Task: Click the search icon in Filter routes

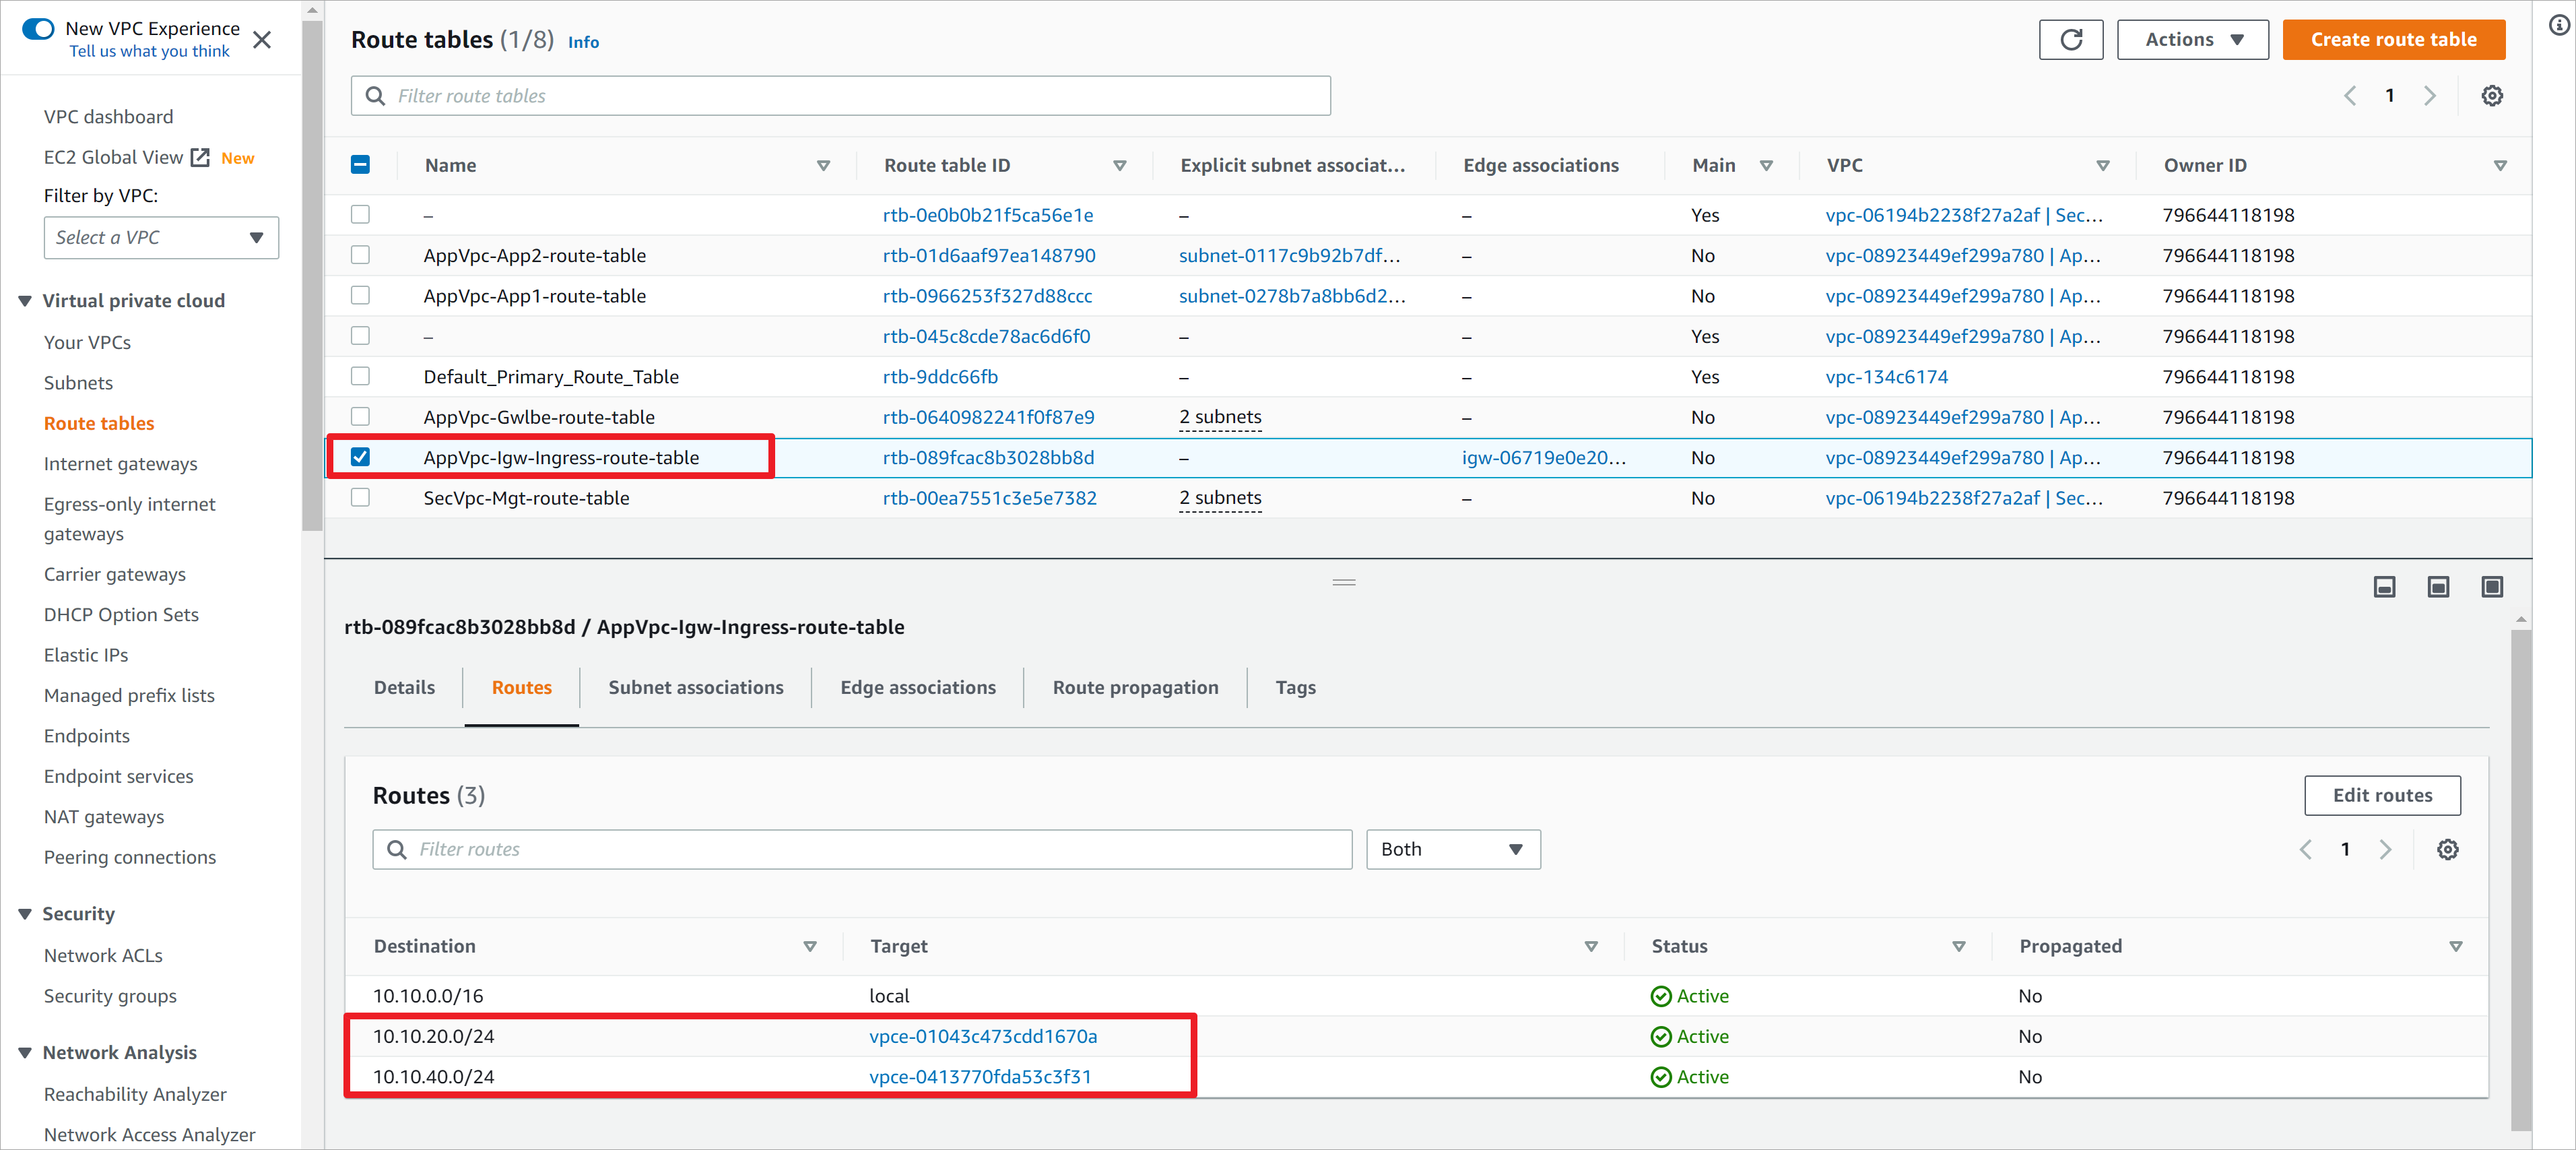Action: 397,849
